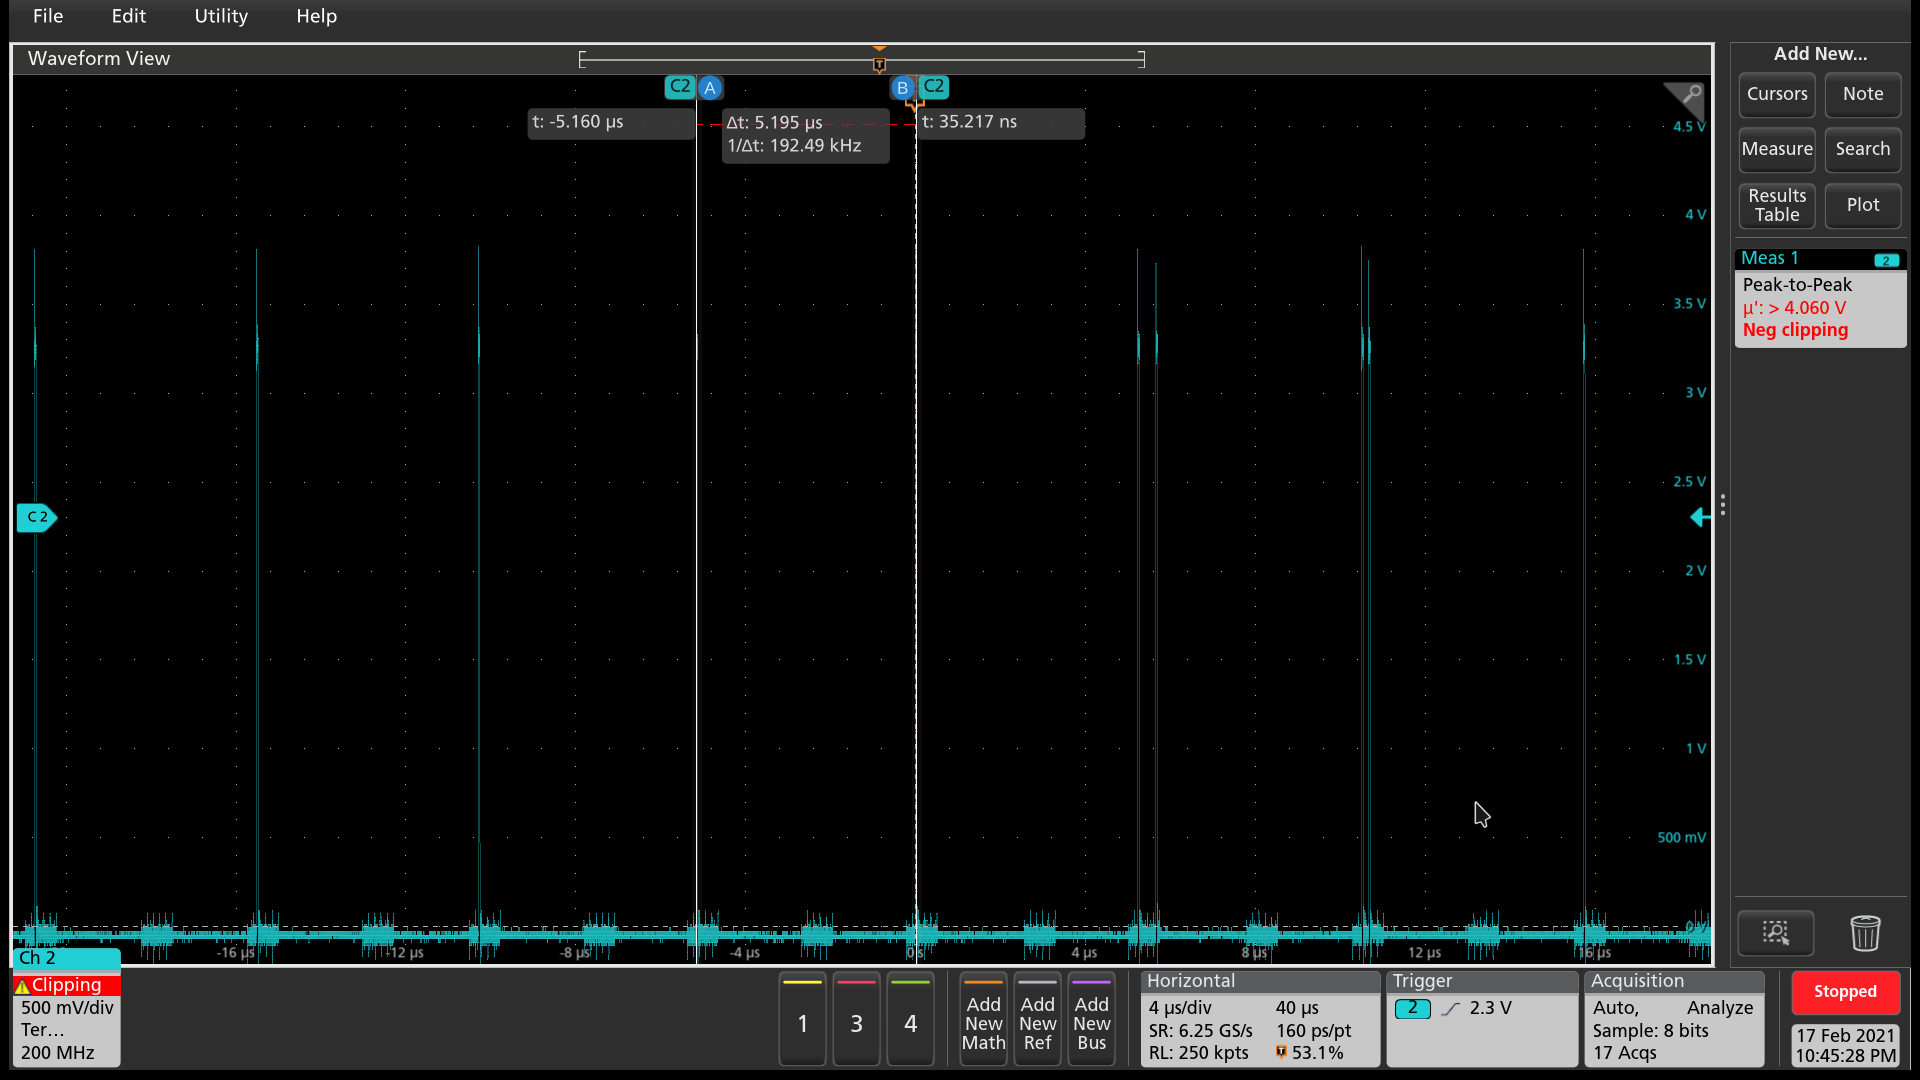Select the Meas 1 Peak-to-Peak badge
The width and height of the screenshot is (1920, 1080).
tap(1820, 298)
